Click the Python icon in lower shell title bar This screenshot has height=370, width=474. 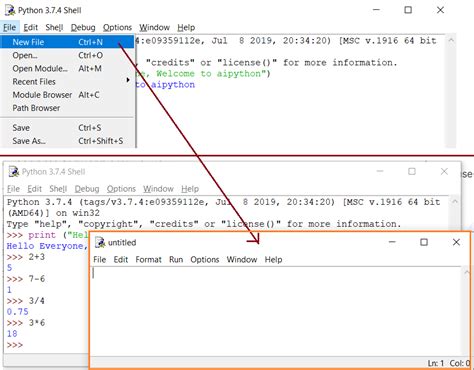(x=14, y=172)
